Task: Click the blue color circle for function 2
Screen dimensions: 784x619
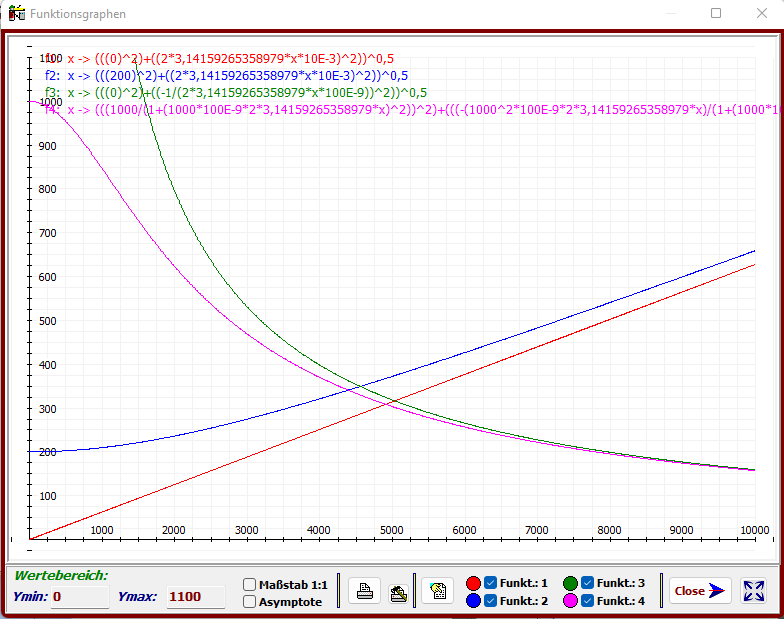Action: click(474, 601)
